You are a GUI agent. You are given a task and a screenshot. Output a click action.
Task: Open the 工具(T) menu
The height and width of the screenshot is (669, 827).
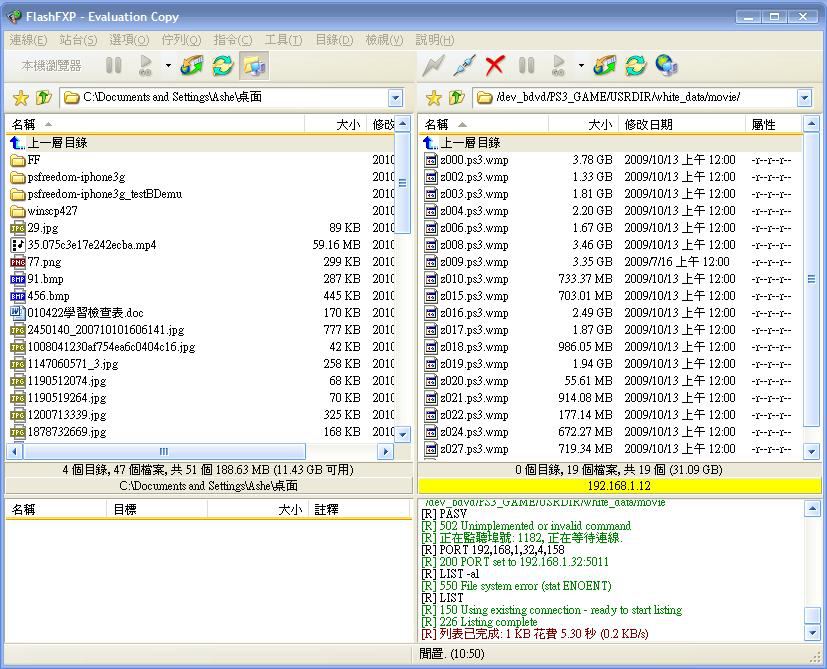(284, 40)
